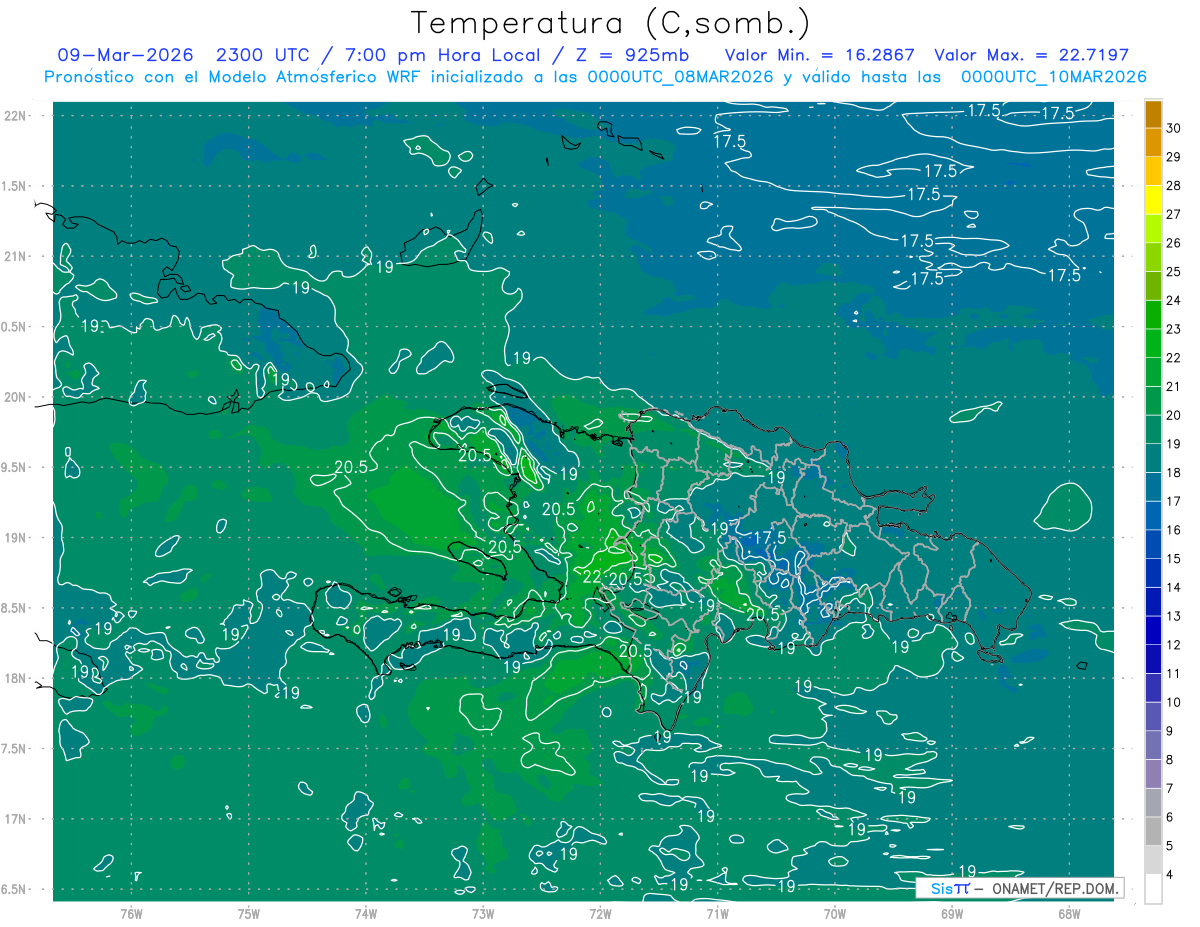The height and width of the screenshot is (927, 1200).
Task: Click the "74W" longitude axis label
Action: [x=365, y=913]
